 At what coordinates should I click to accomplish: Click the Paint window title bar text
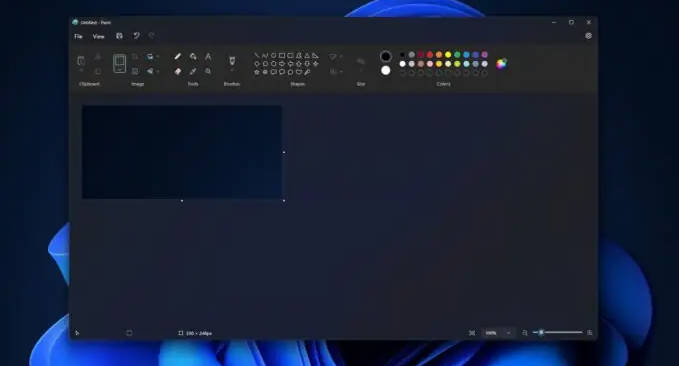[96, 22]
